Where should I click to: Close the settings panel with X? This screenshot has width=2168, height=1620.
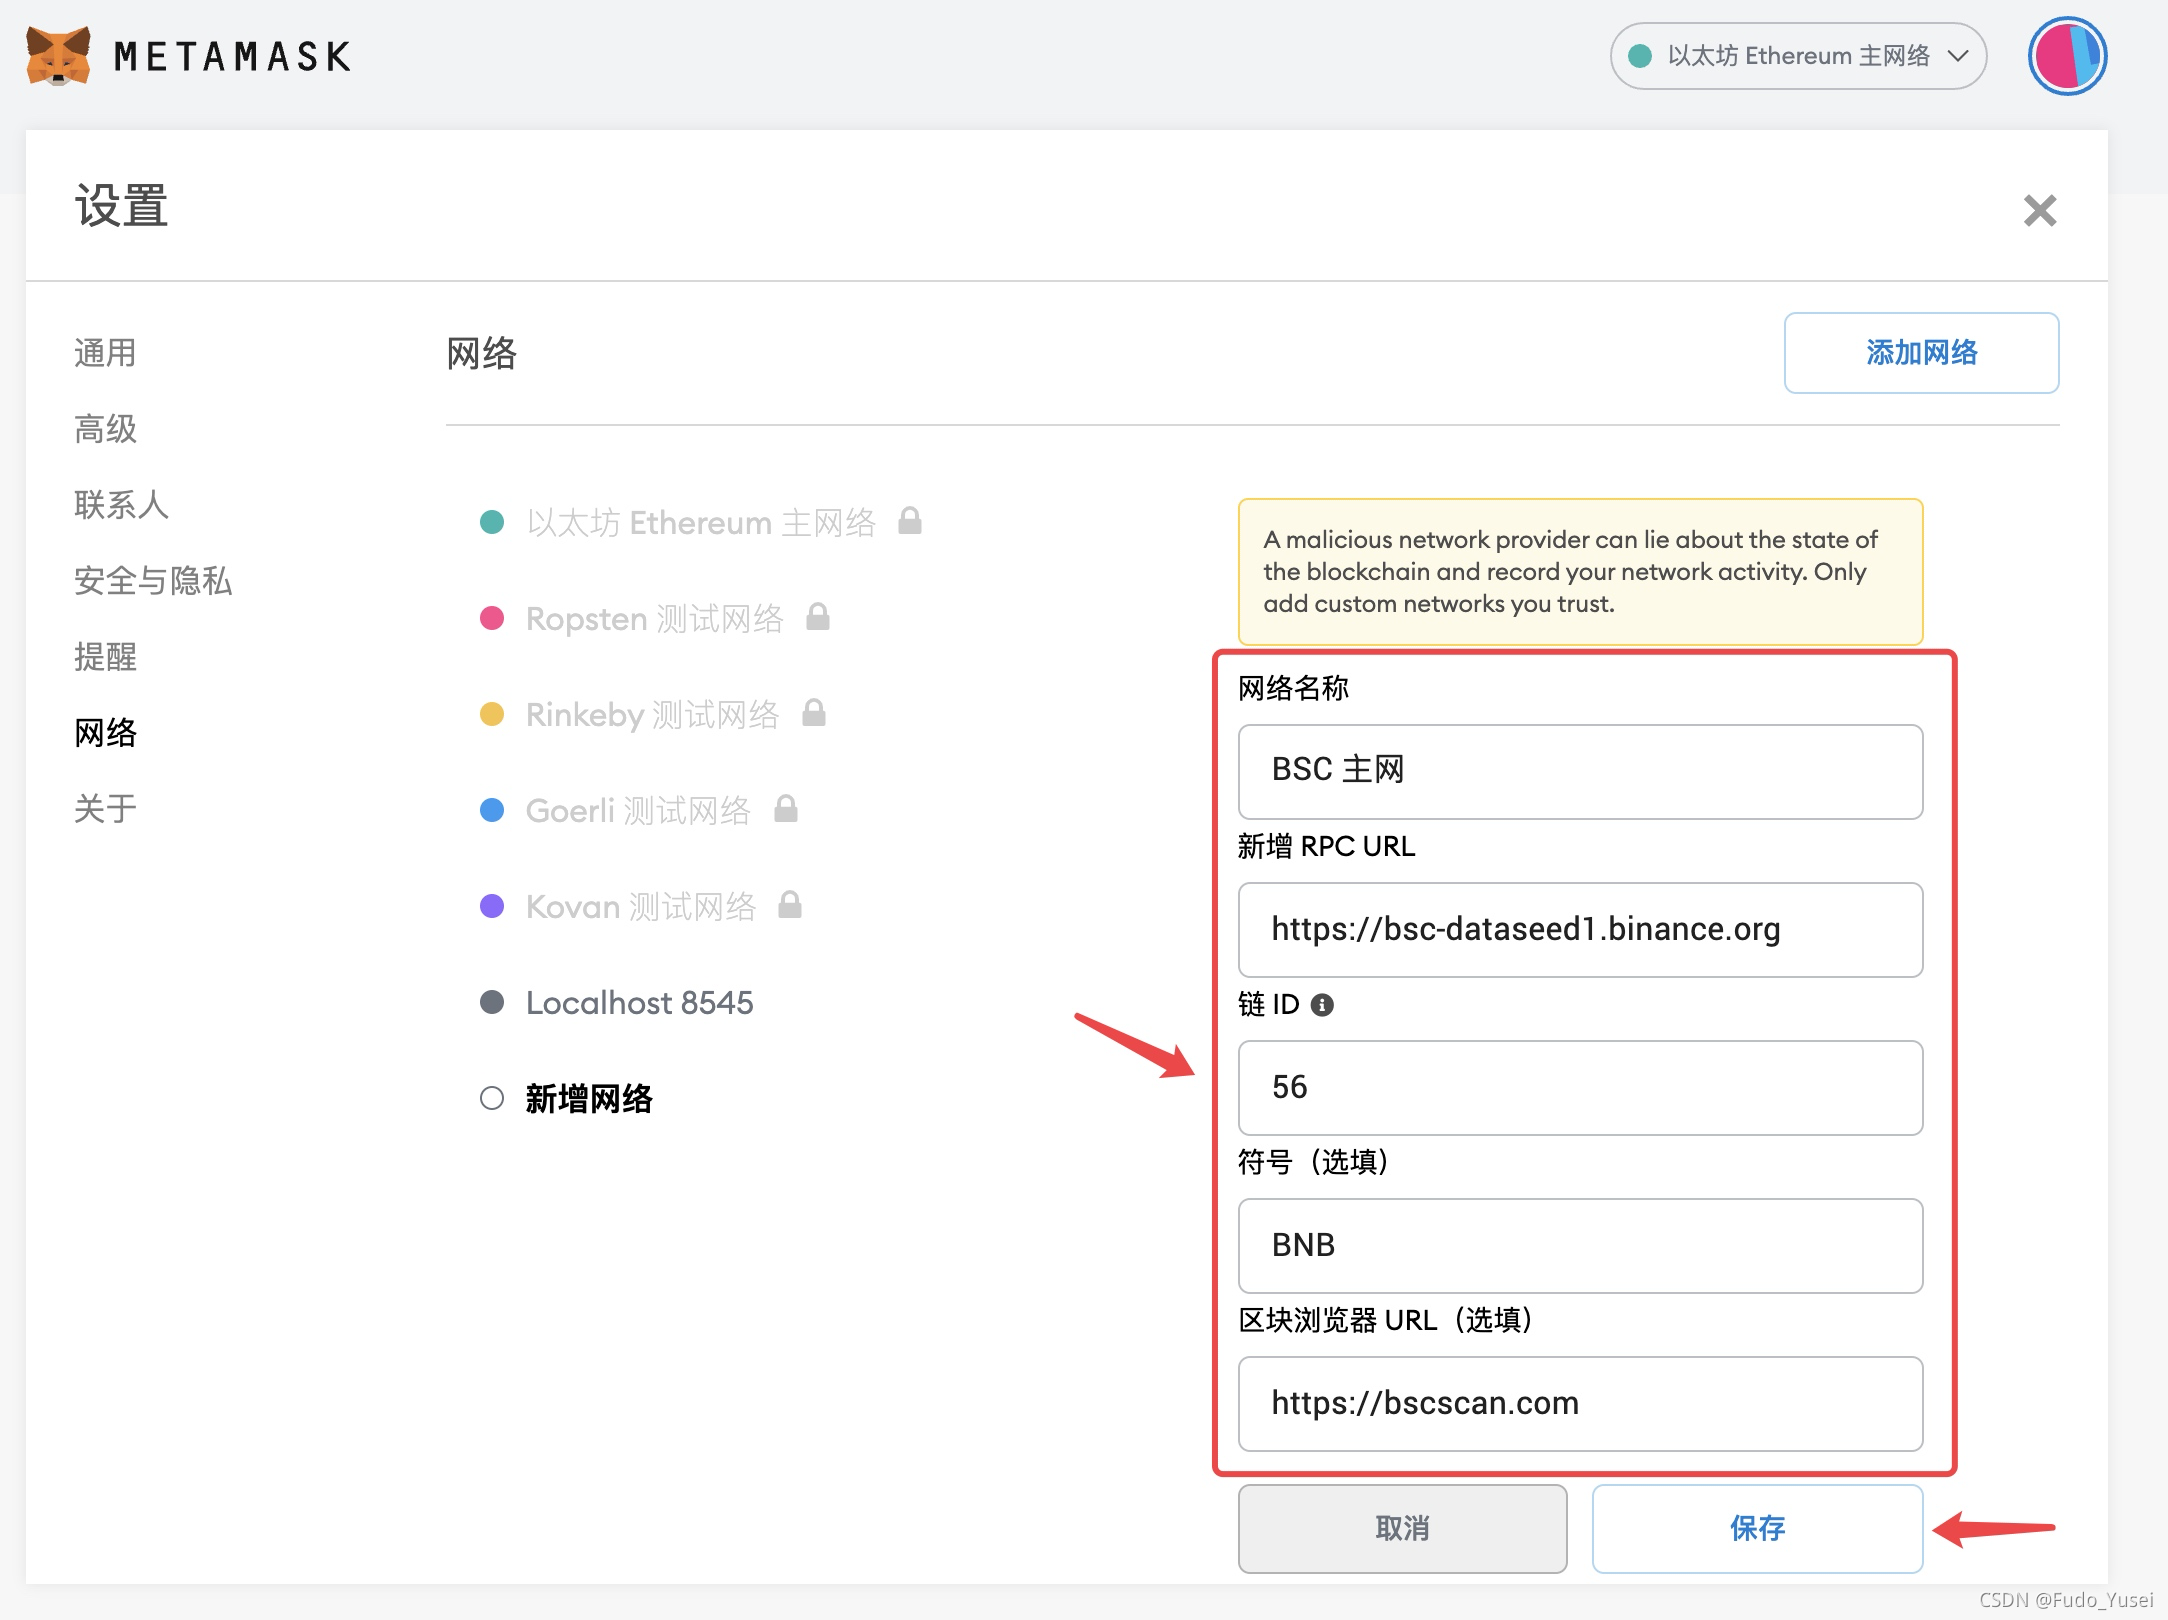(2040, 211)
